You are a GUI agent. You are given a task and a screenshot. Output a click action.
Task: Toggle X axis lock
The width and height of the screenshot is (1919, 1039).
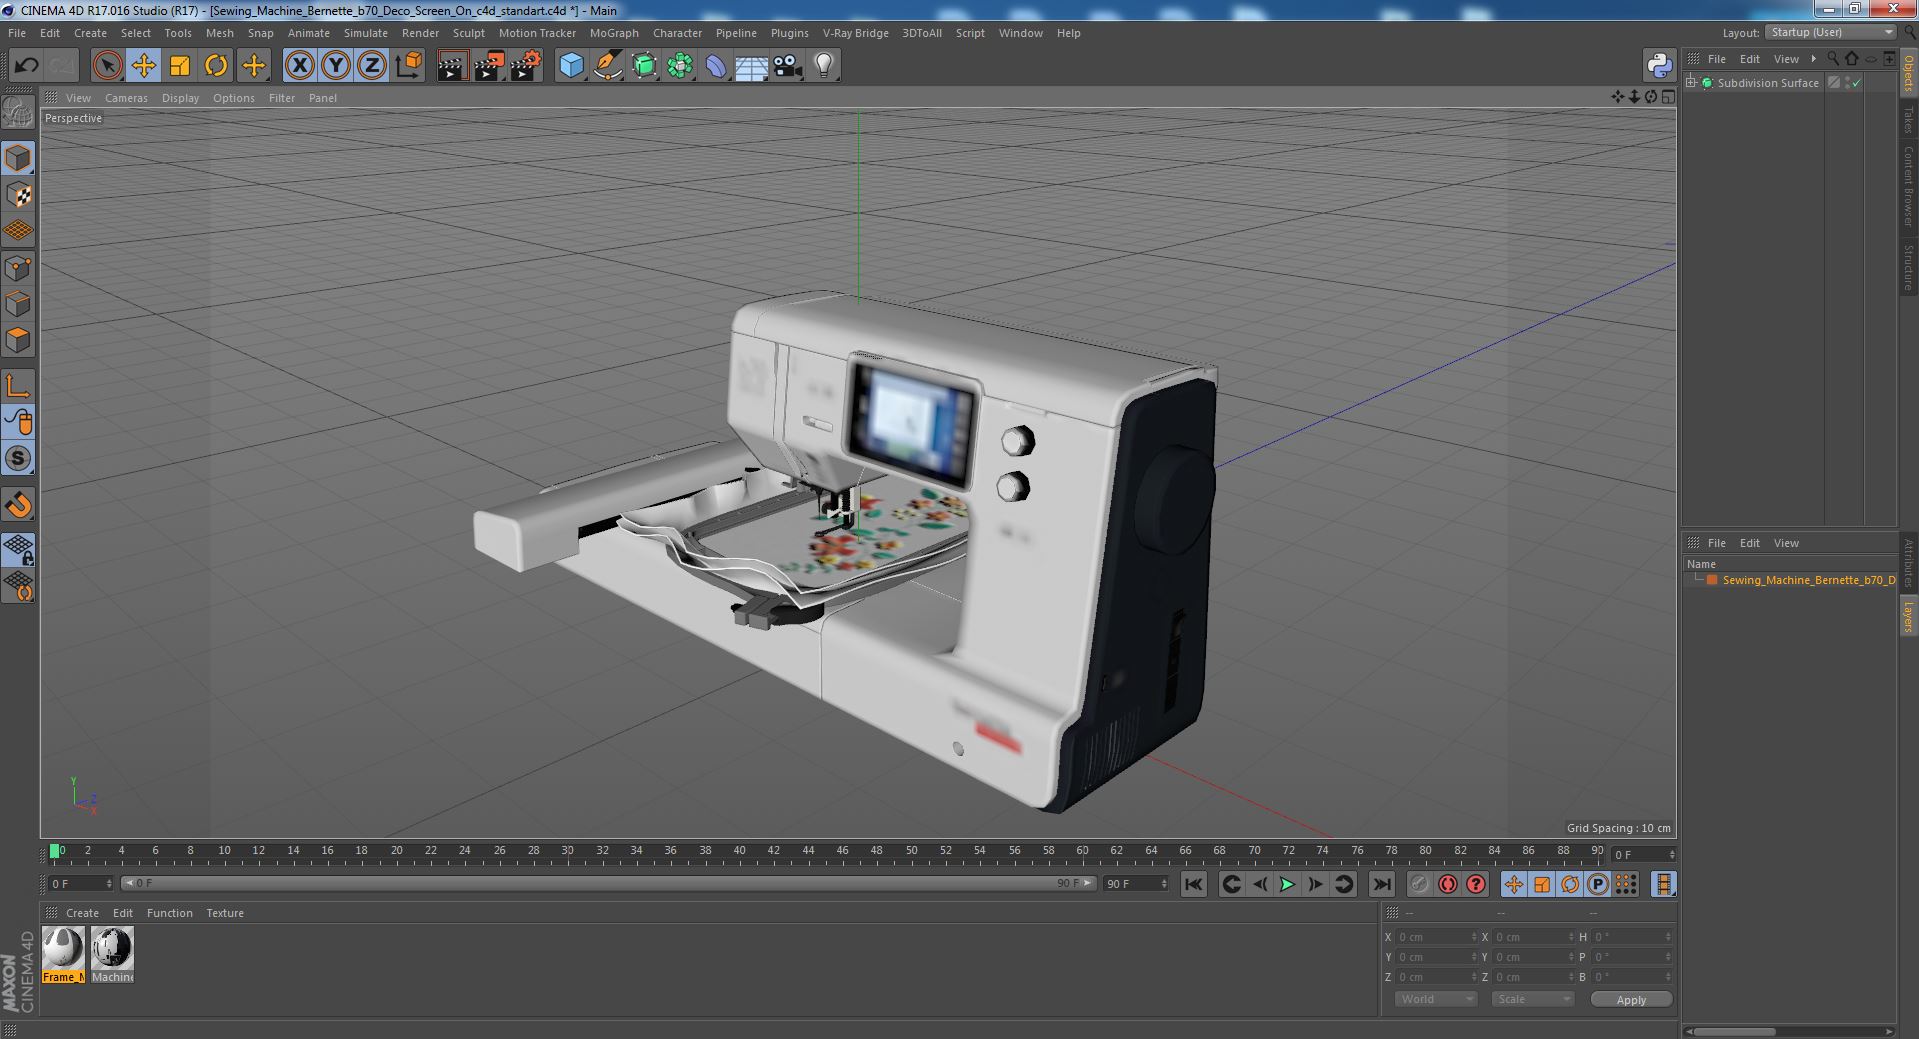[299, 66]
